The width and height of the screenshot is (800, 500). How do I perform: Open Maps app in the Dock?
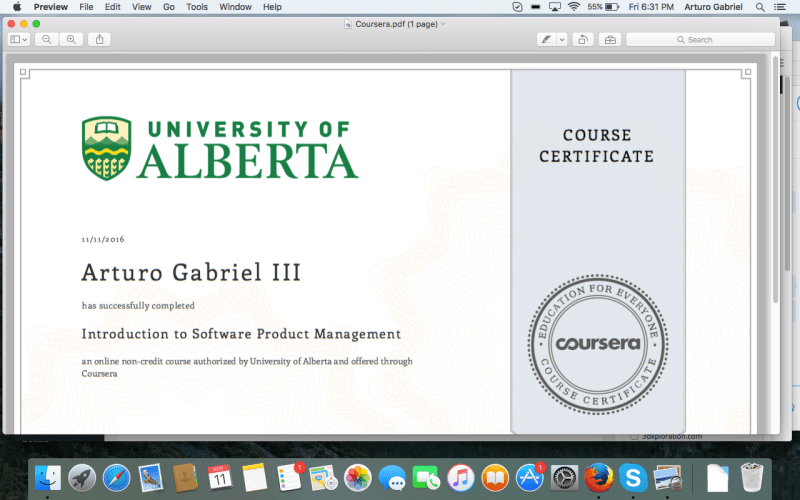point(323,478)
